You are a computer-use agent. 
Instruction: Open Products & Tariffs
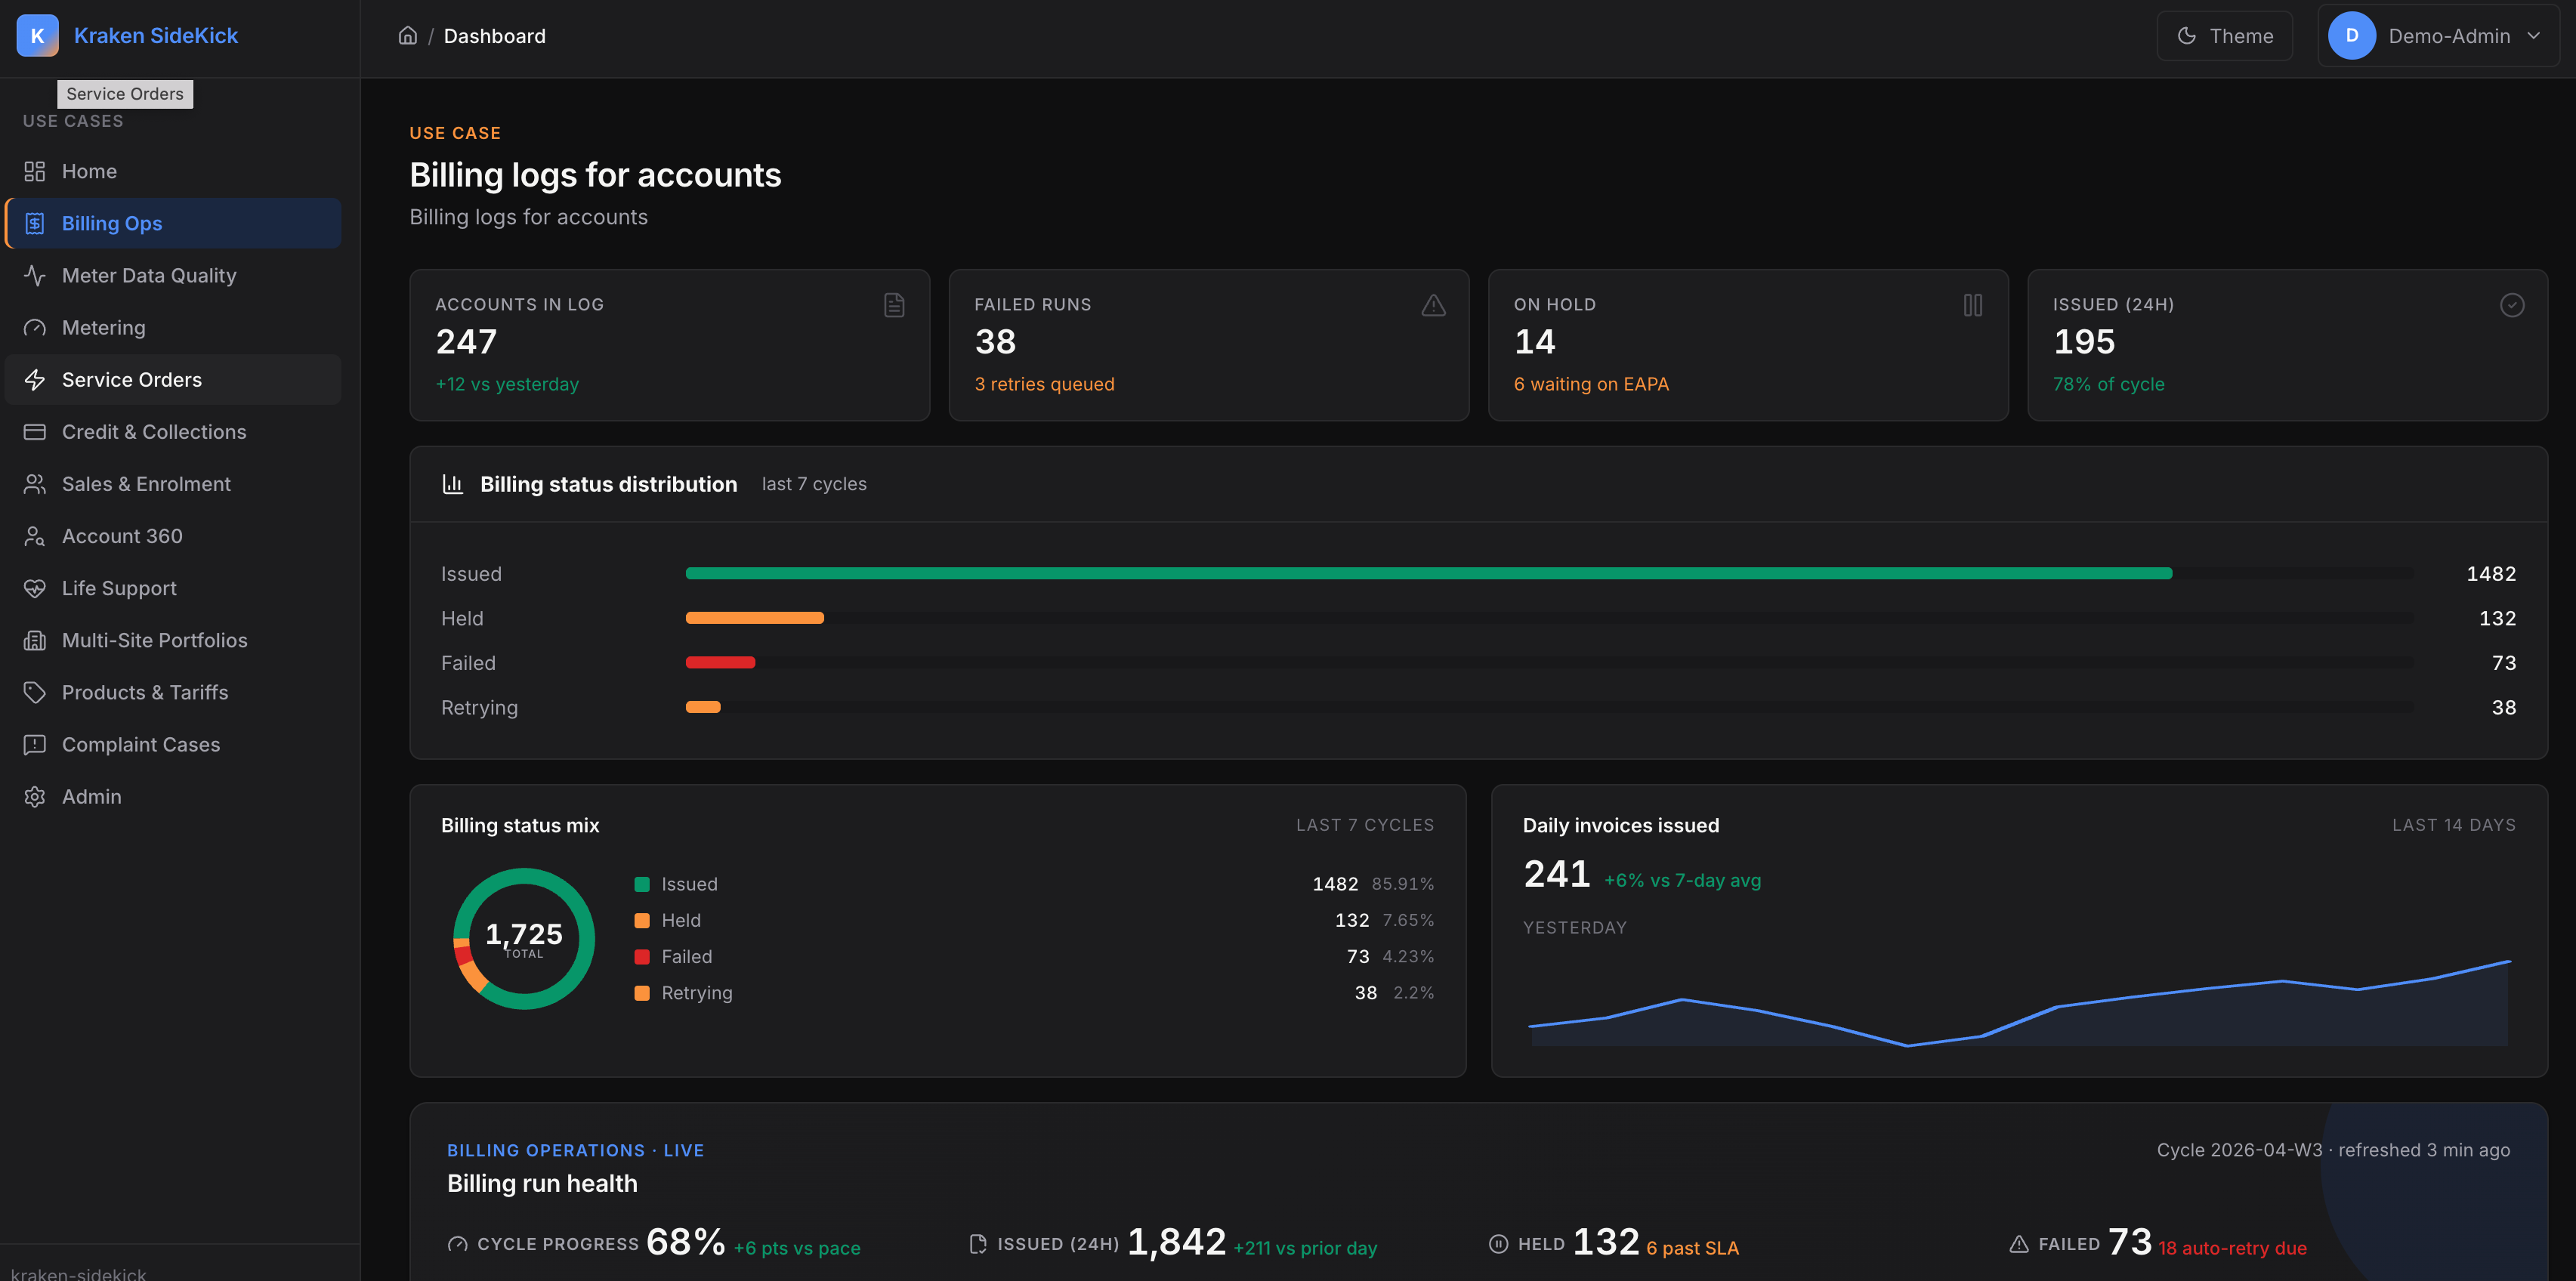[173, 692]
